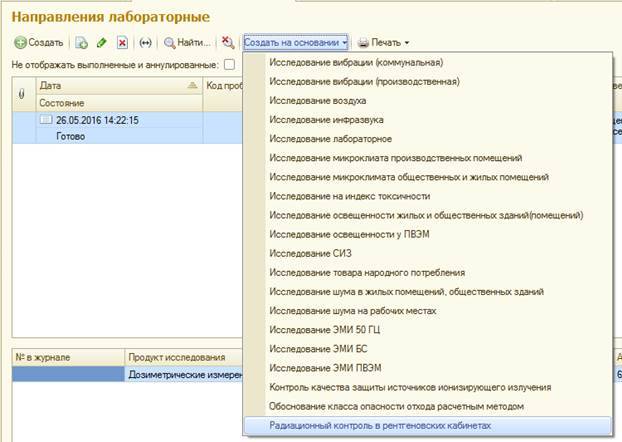Click the green Создать button
Viewport: 622px width, 442px height.
[39, 43]
